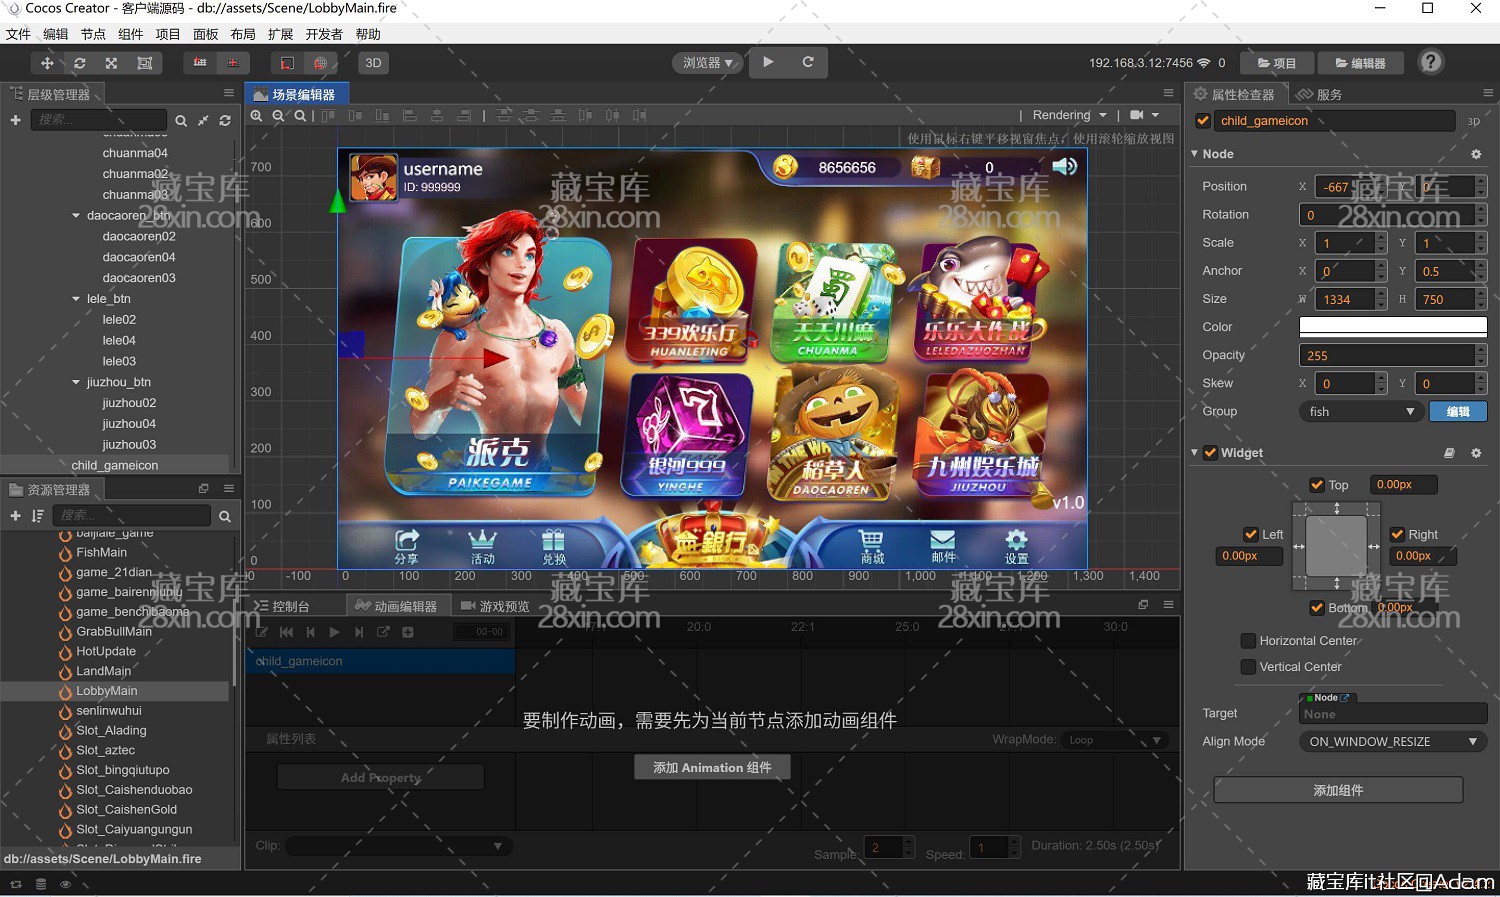Click the search input in the 层级管理器 panel

tap(100, 120)
